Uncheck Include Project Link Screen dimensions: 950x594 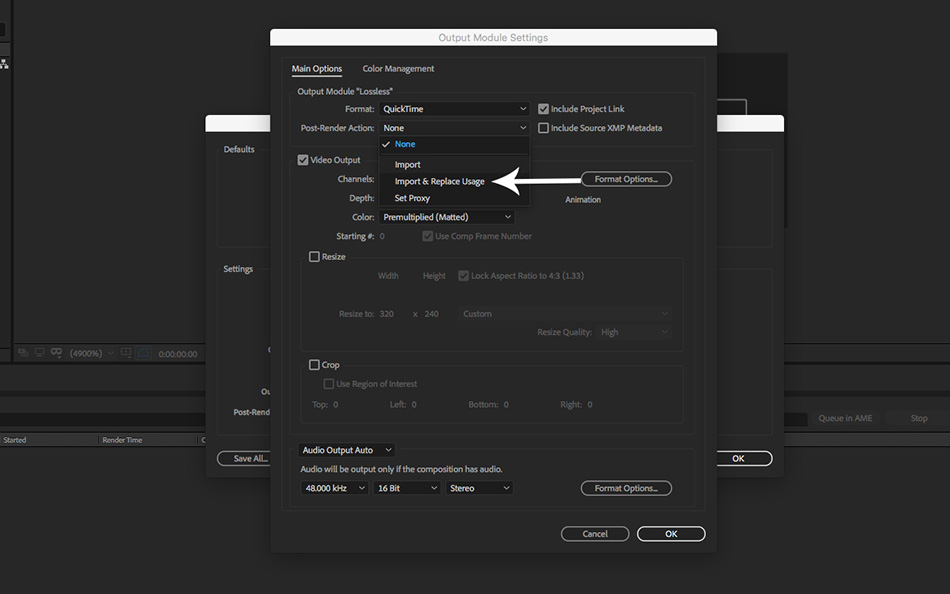(544, 109)
